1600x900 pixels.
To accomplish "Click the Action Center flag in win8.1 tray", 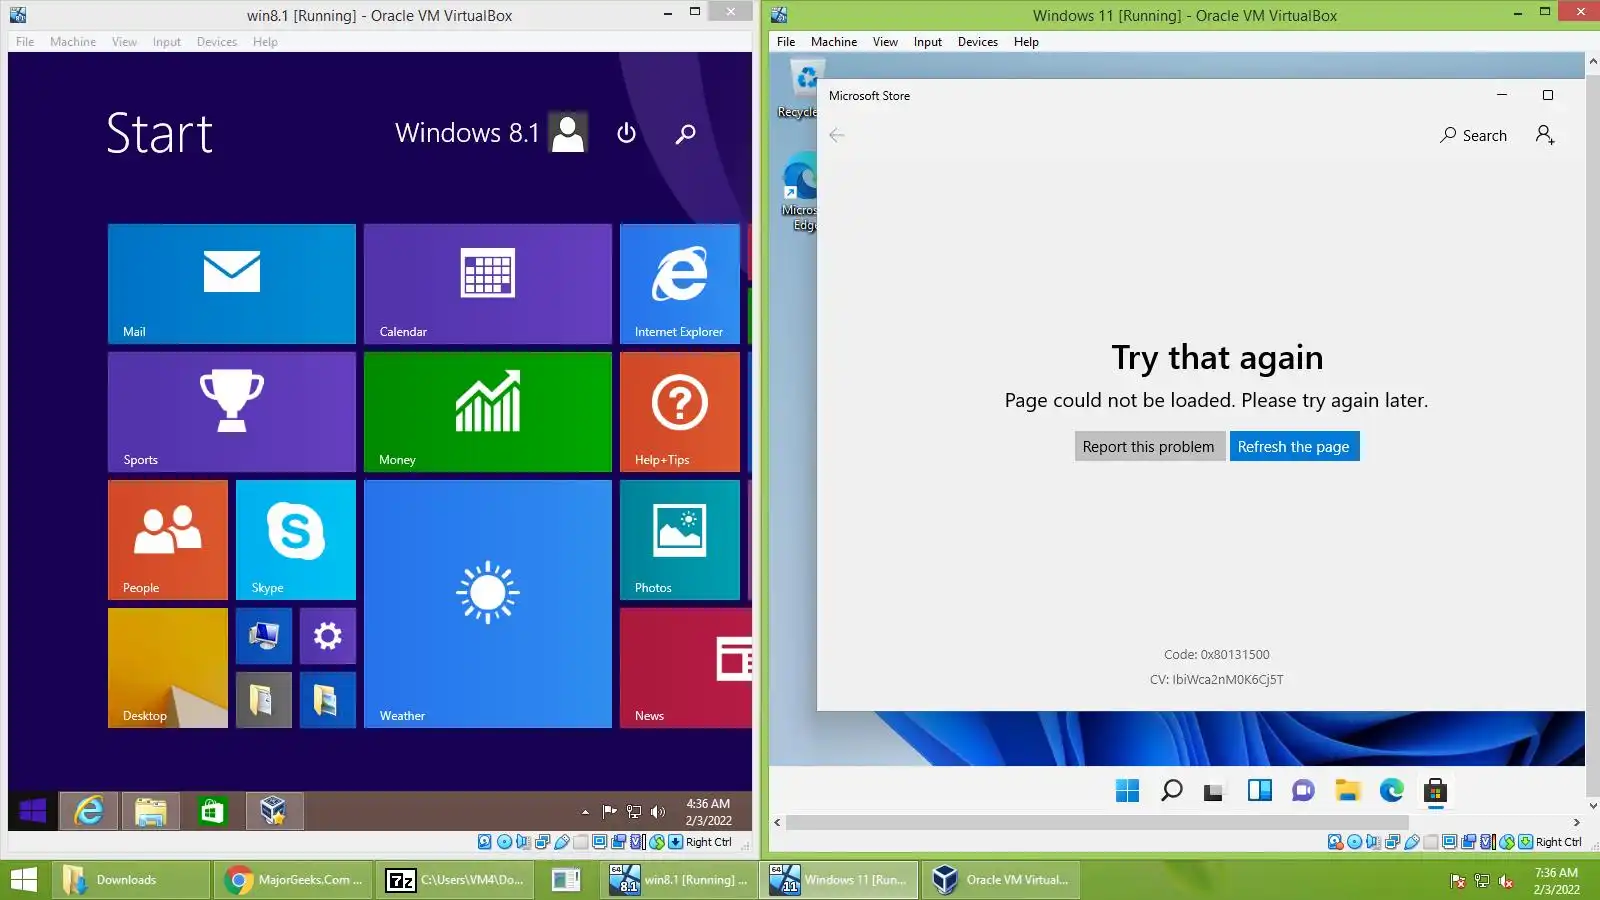I will point(610,812).
